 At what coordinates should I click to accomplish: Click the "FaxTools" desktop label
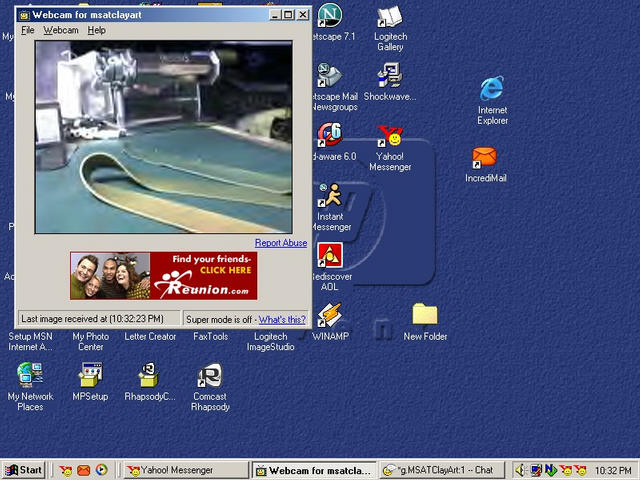click(210, 337)
